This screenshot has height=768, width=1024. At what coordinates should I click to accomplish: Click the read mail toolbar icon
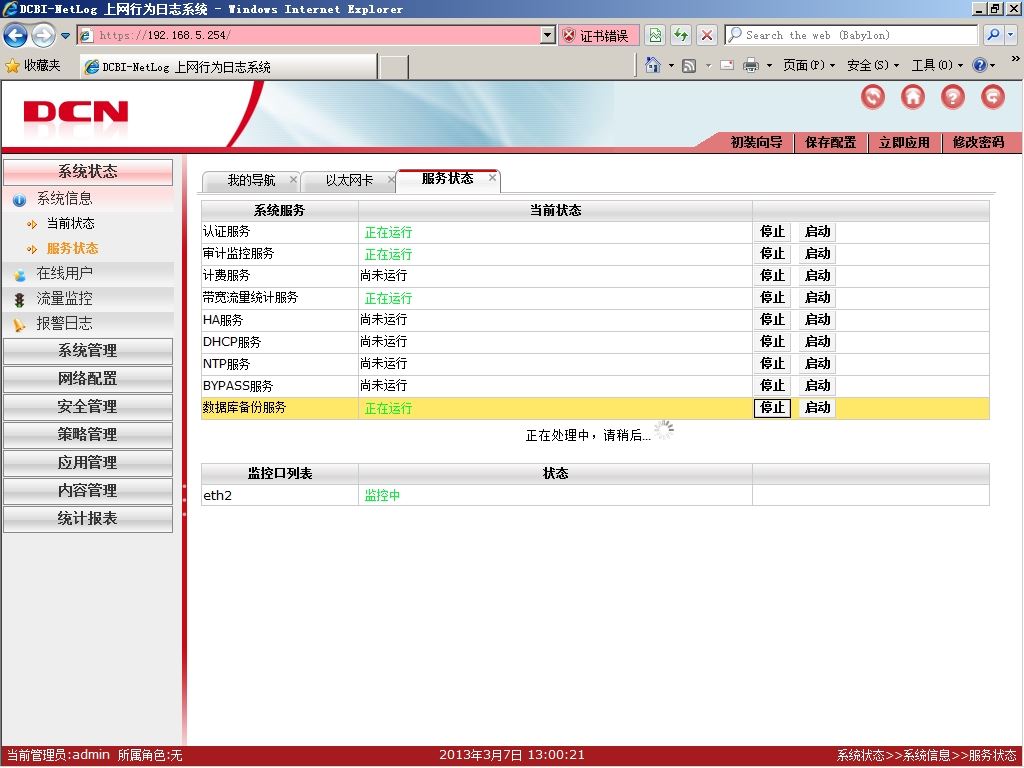tap(727, 65)
